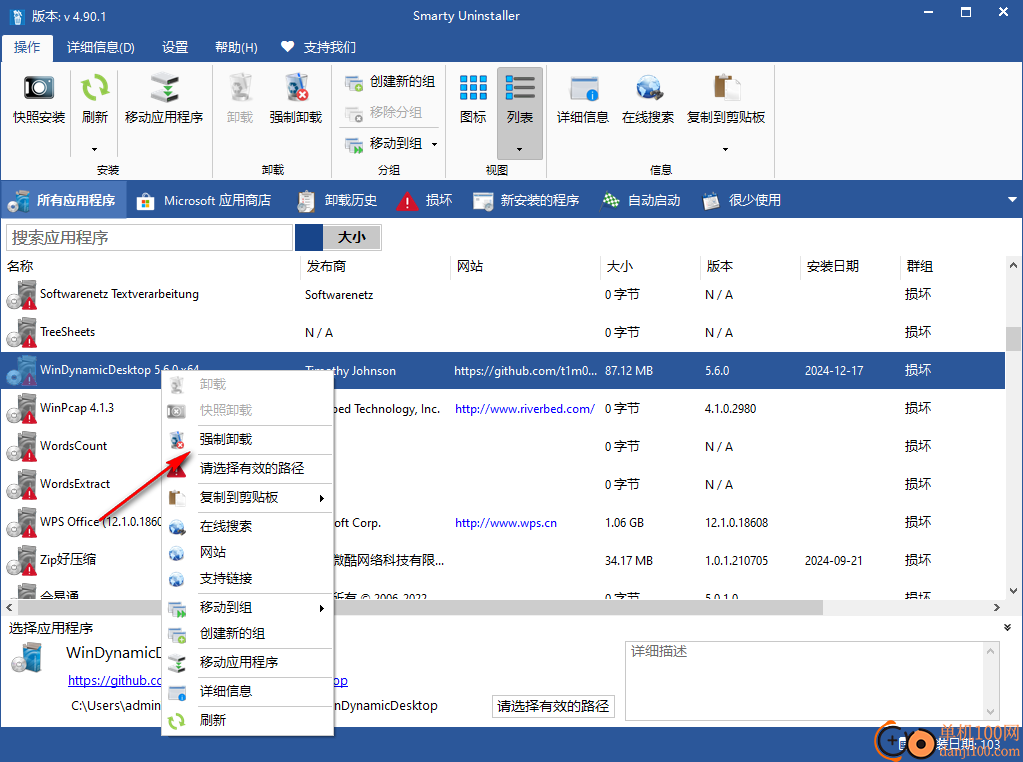The height and width of the screenshot is (762, 1023).
Task: Select the 自动启动 category tab
Action: pyautogui.click(x=641, y=200)
